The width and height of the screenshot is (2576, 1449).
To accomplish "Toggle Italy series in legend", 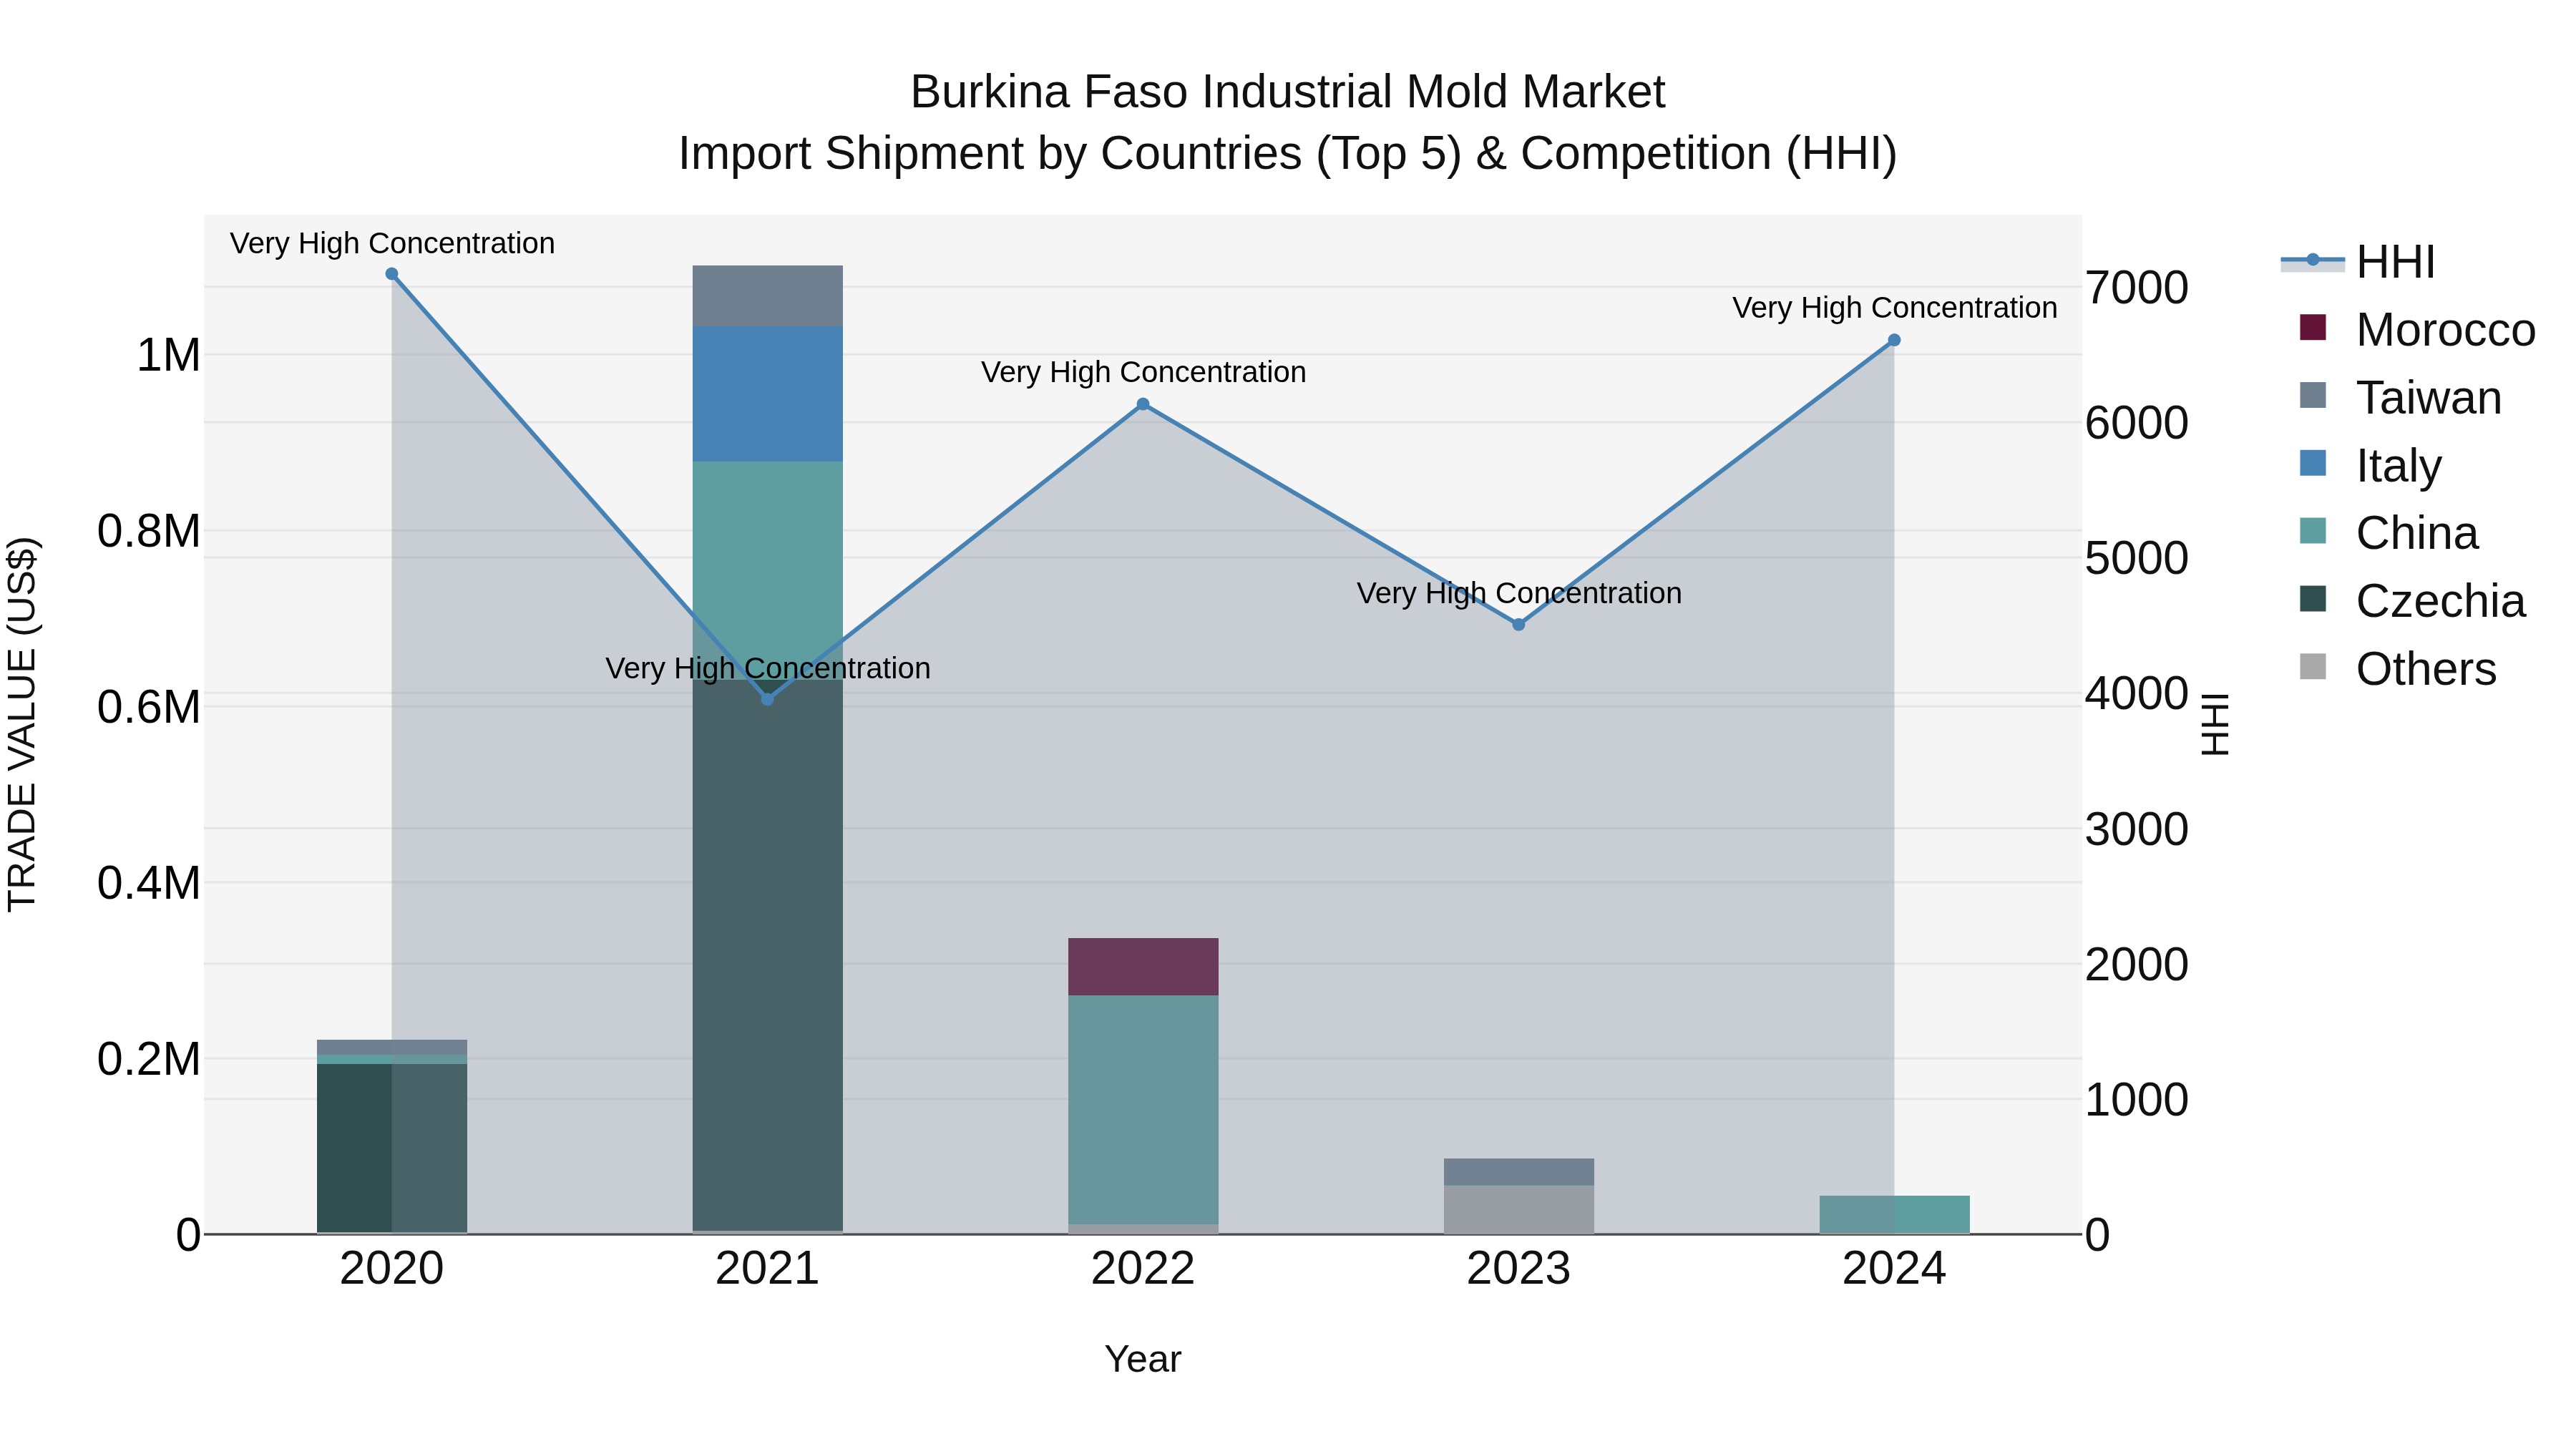I will (2370, 465).
